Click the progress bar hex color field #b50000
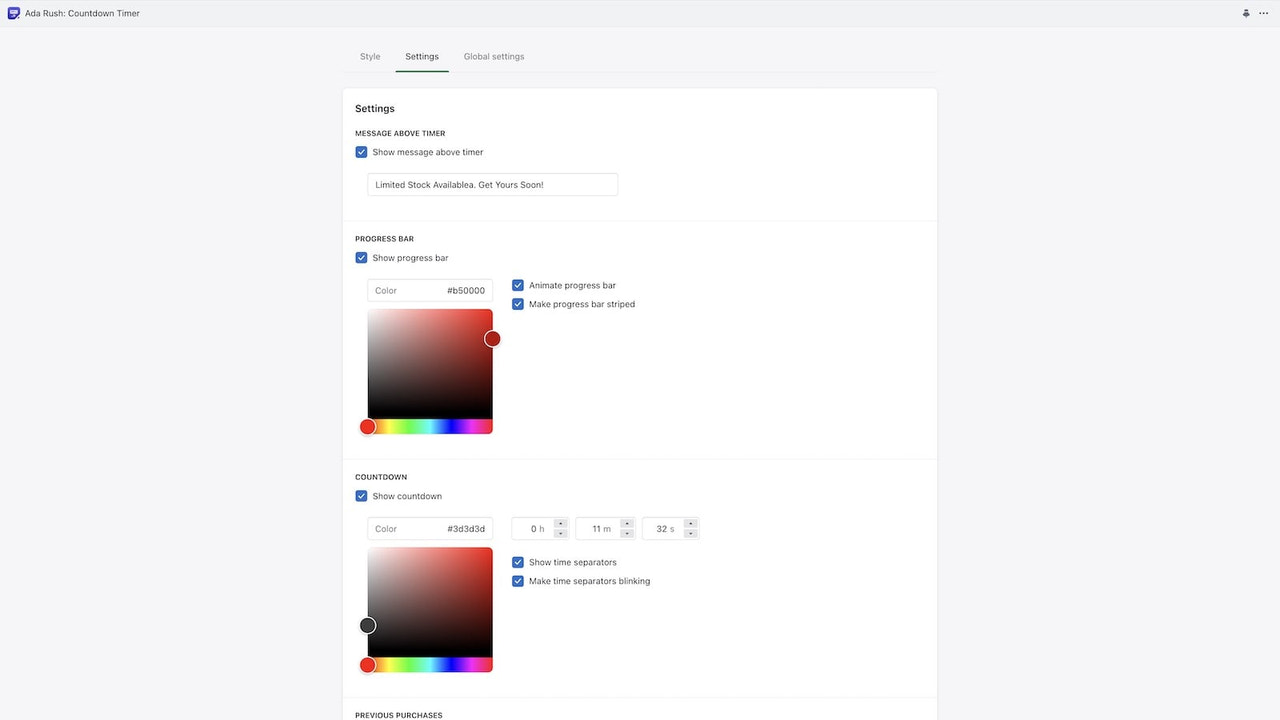The image size is (1280, 720). point(465,290)
